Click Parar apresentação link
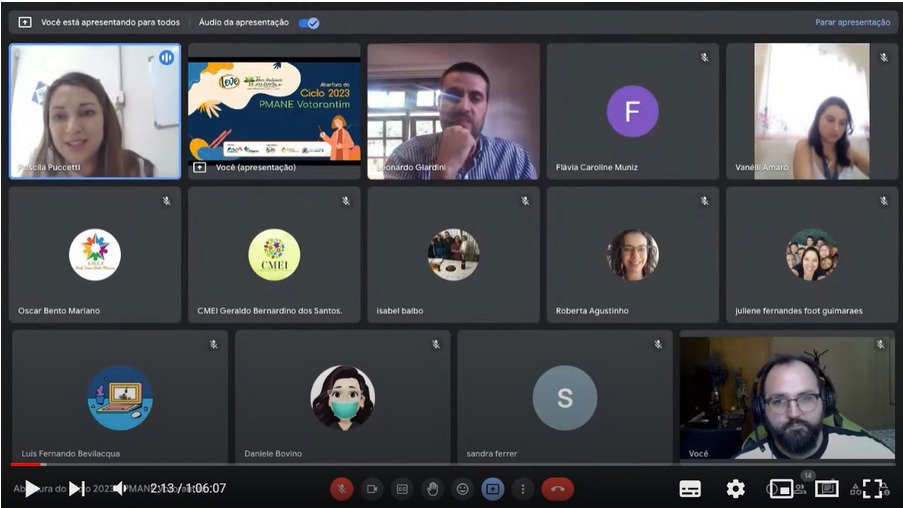This screenshot has width=903, height=508. 852,22
